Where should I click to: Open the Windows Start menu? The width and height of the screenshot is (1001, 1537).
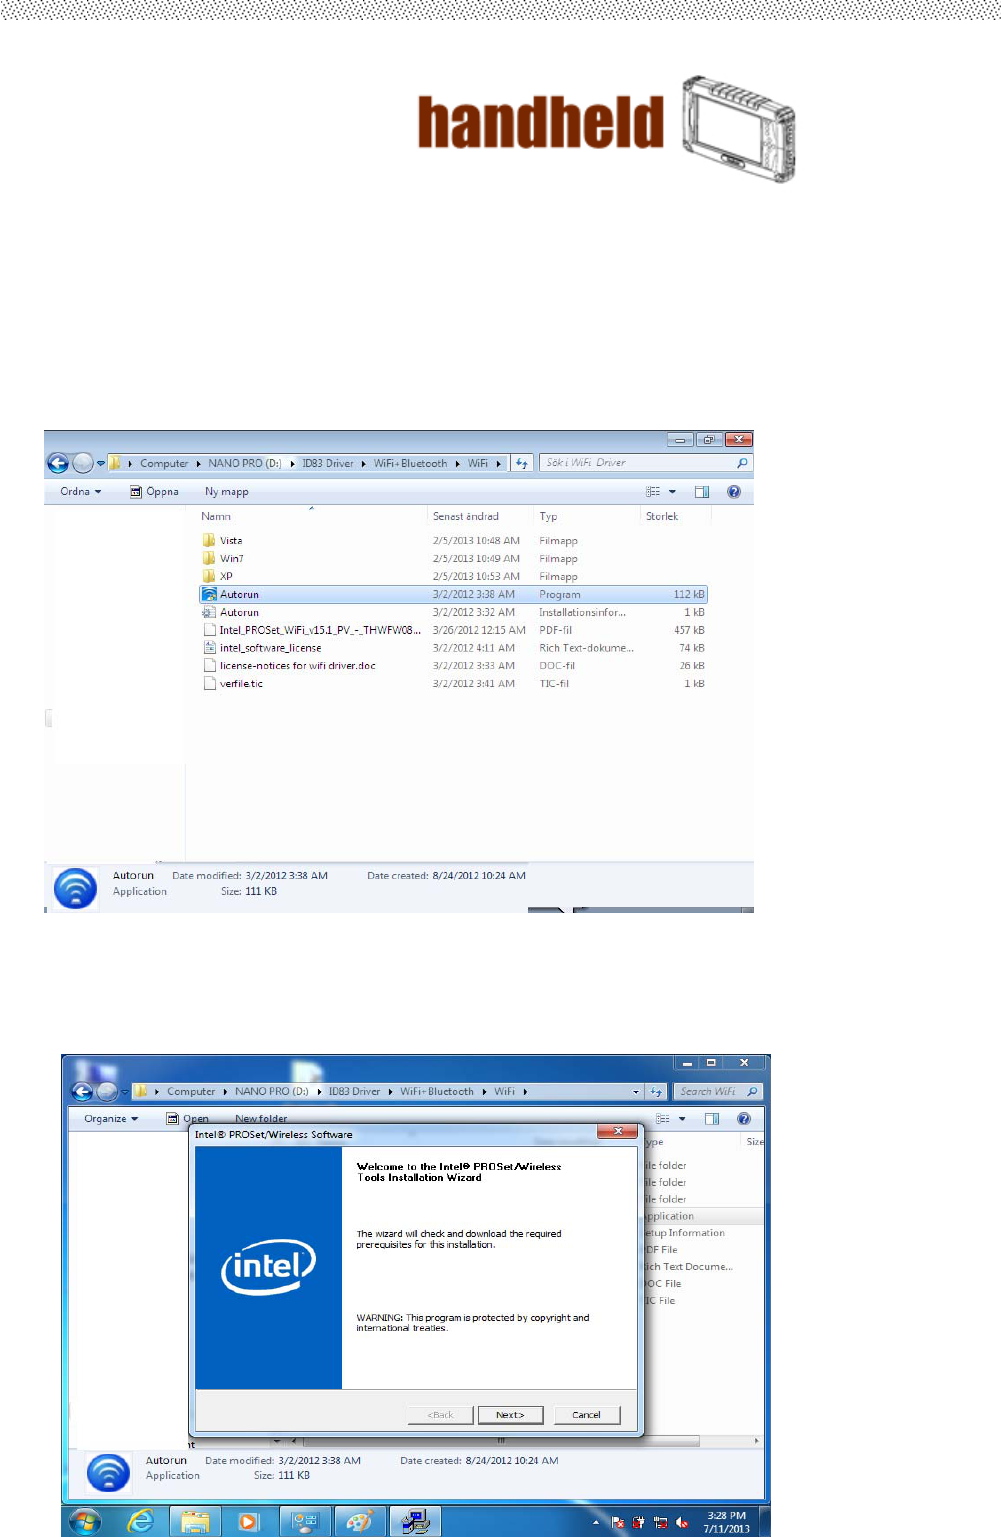click(85, 1522)
